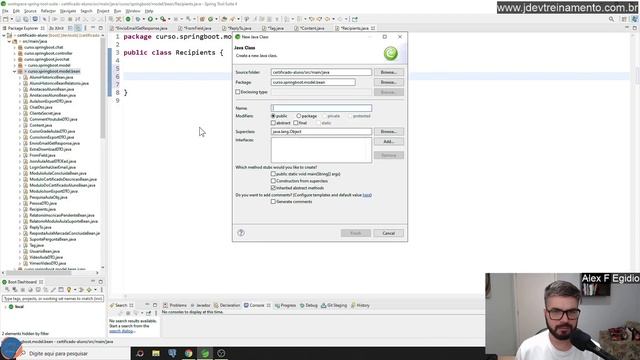
Task: Expand the curso.springboot.chat package
Action: click(15, 47)
